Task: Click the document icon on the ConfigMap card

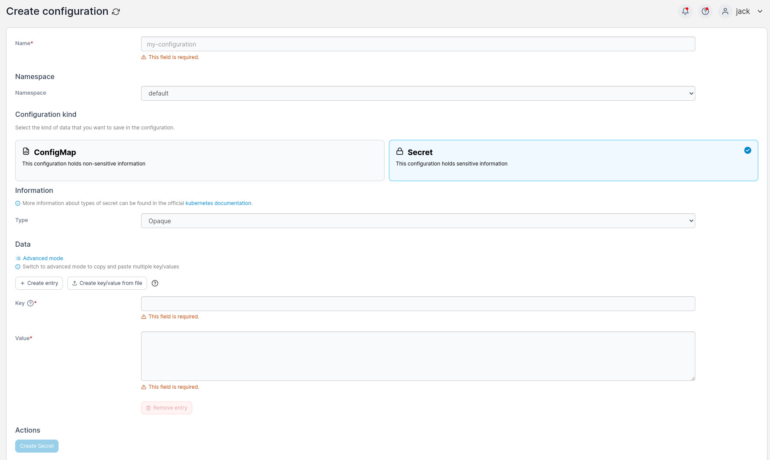Action: (x=26, y=152)
